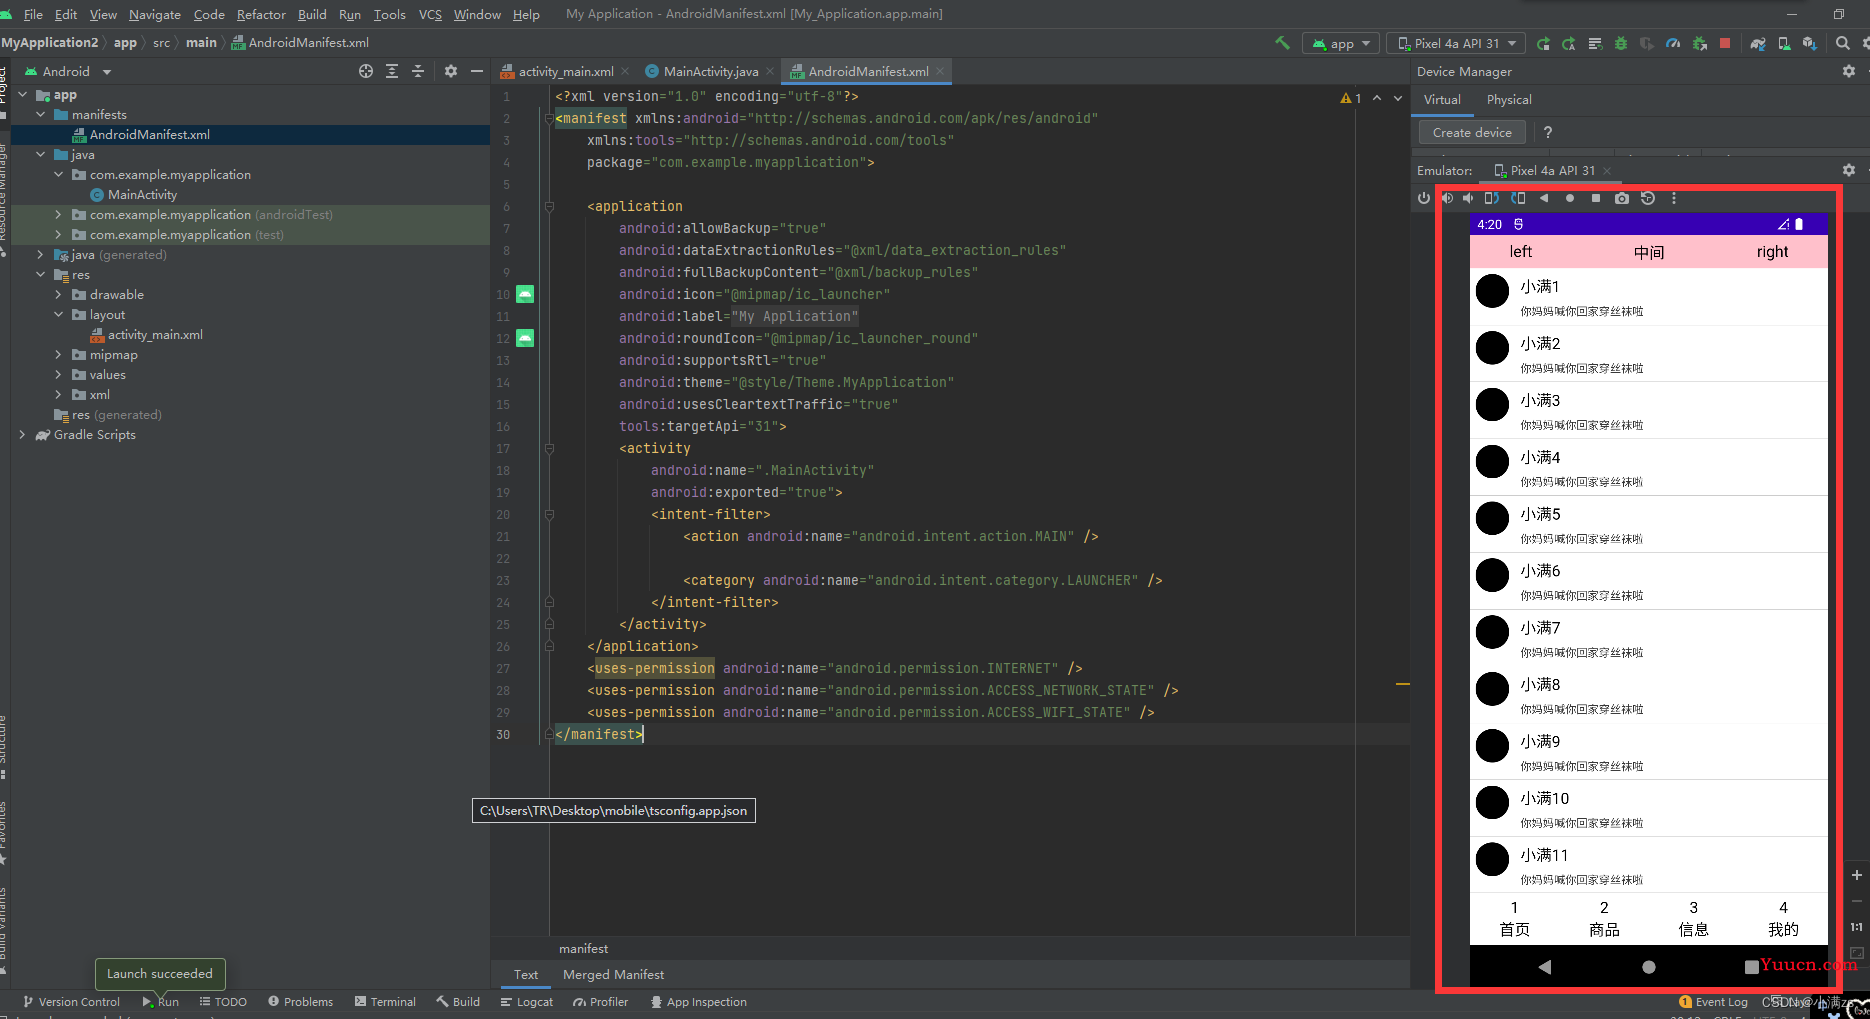
Task: Select the Physical devices tab
Action: tap(1509, 100)
